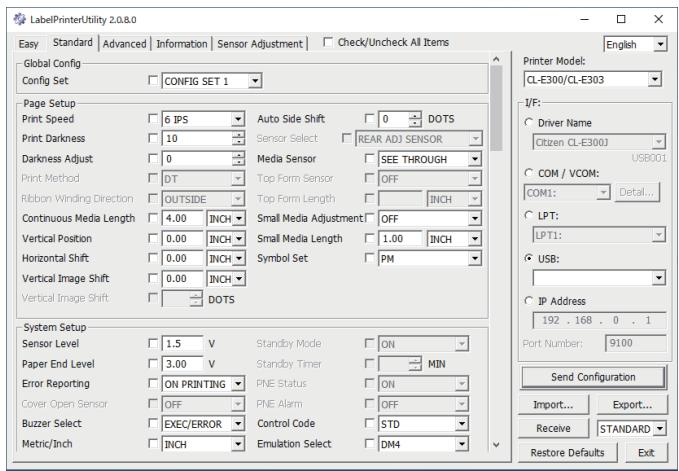This screenshot has width=679, height=471.
Task: Expand the CONFIG SET 1 dropdown
Action: pyautogui.click(x=212, y=81)
